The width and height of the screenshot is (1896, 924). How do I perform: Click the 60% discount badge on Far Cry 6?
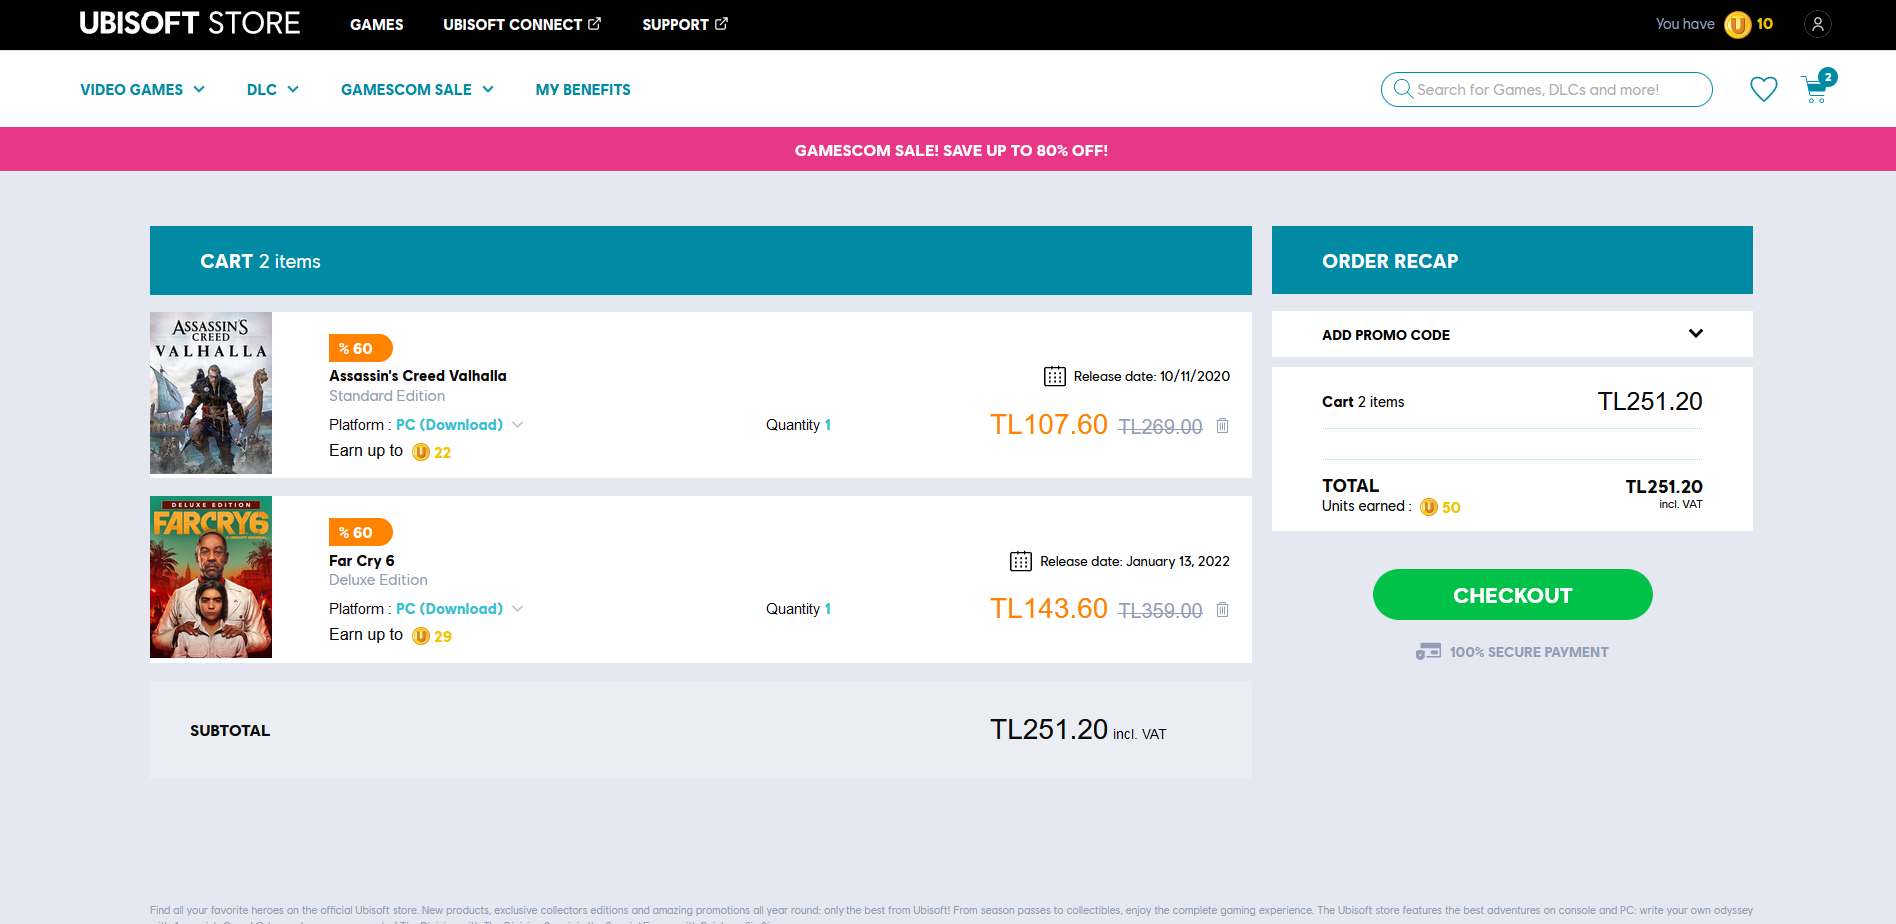360,532
